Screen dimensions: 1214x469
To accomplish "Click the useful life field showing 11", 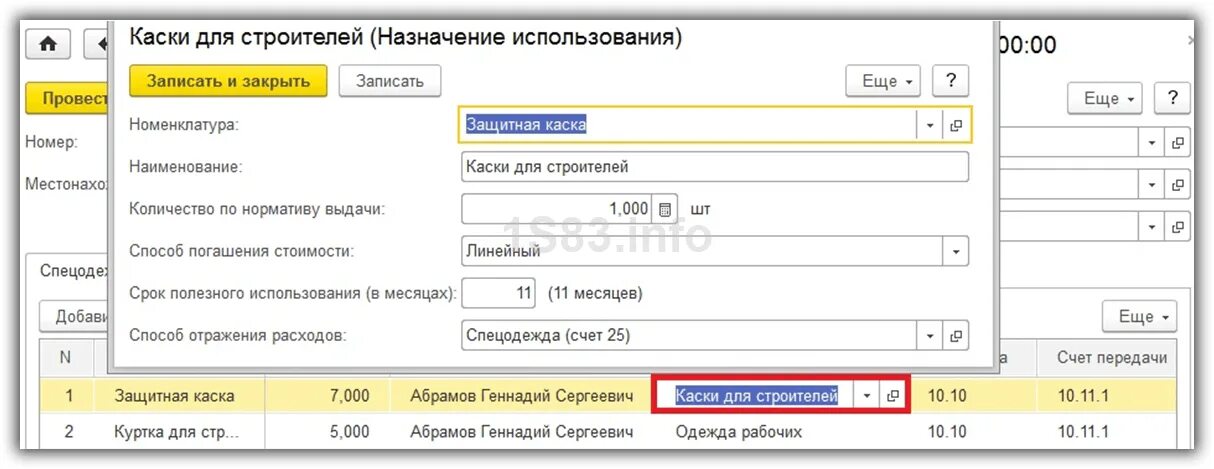I will coord(500,293).
